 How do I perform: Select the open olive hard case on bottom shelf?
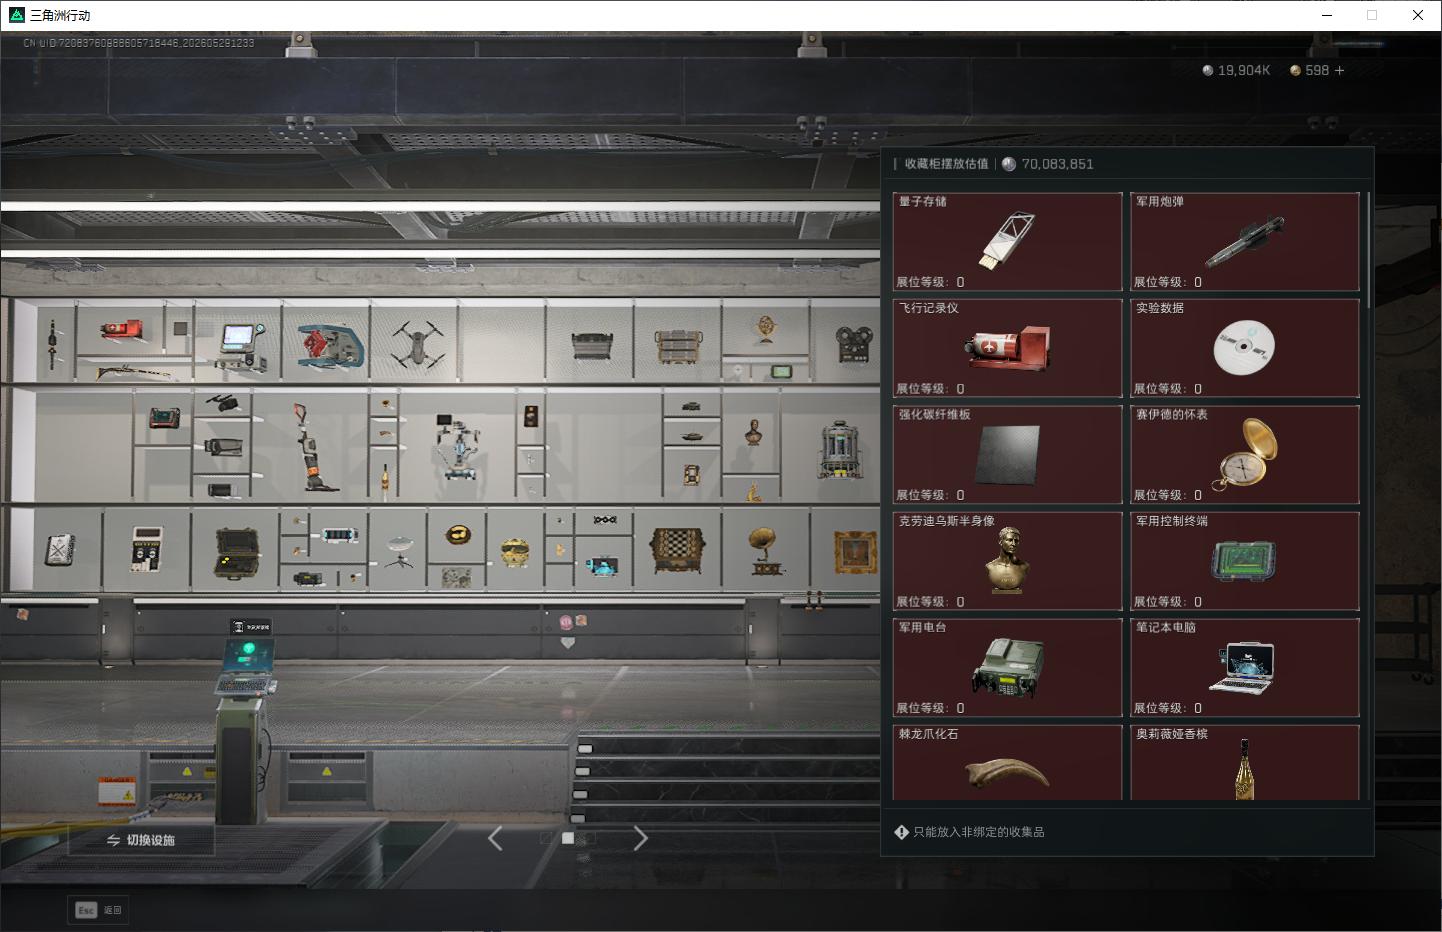point(237,552)
